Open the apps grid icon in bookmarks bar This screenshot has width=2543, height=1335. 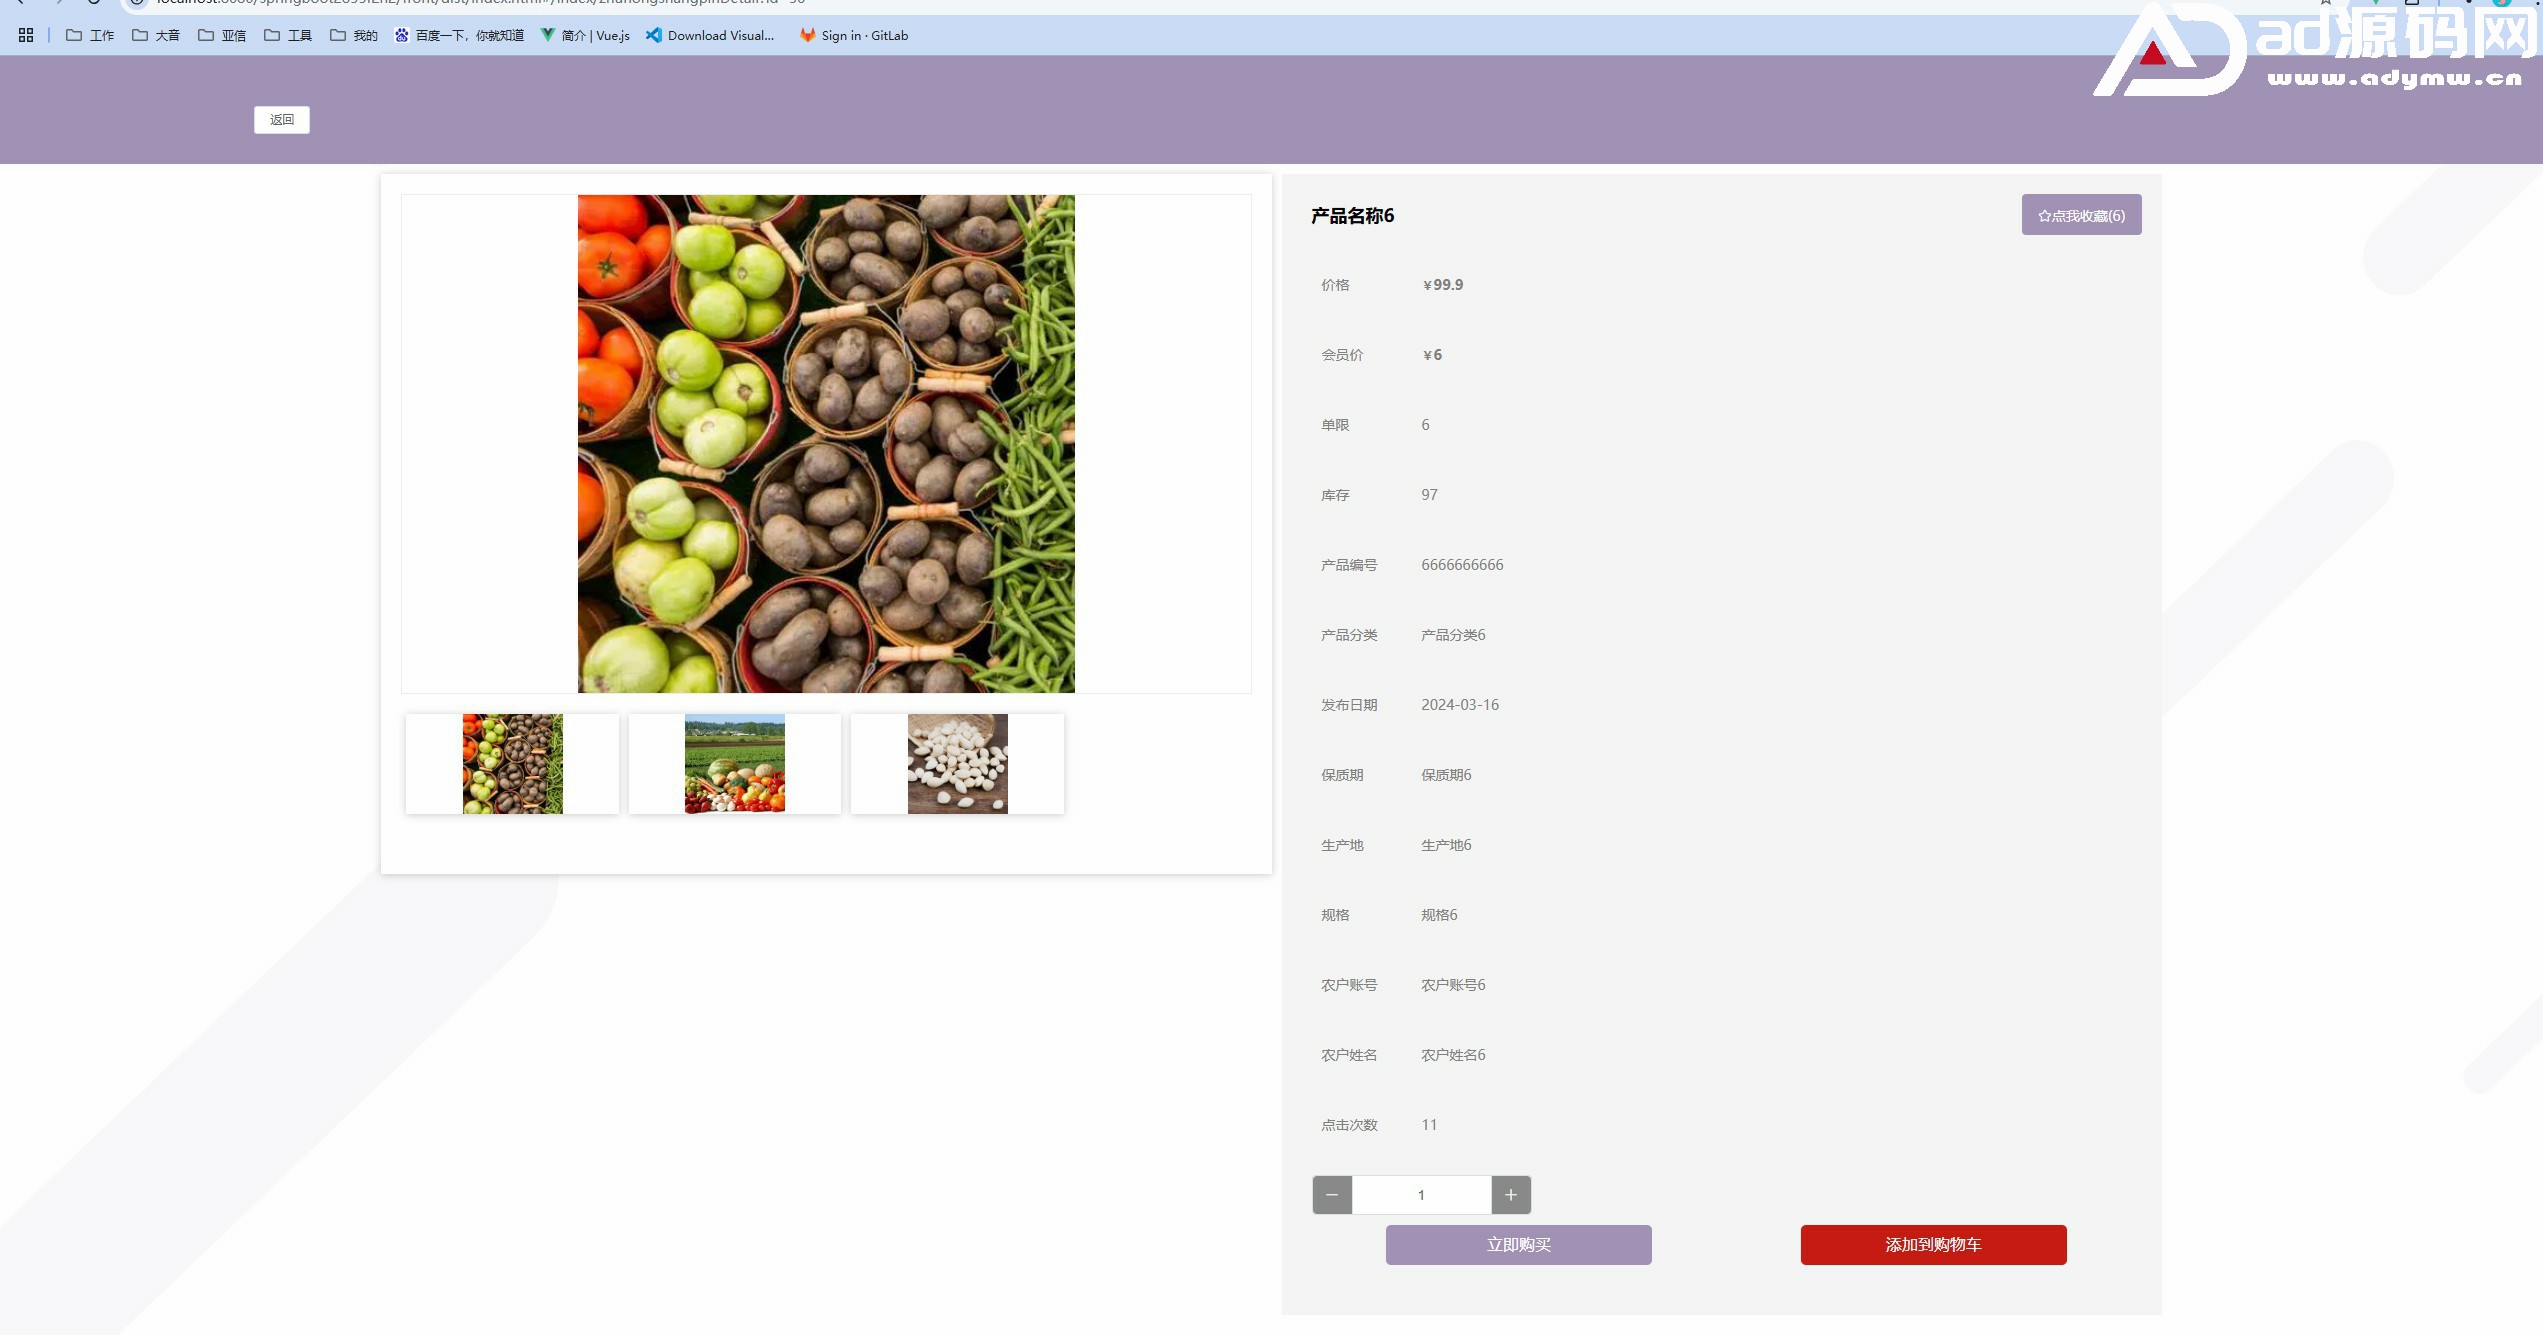(26, 35)
